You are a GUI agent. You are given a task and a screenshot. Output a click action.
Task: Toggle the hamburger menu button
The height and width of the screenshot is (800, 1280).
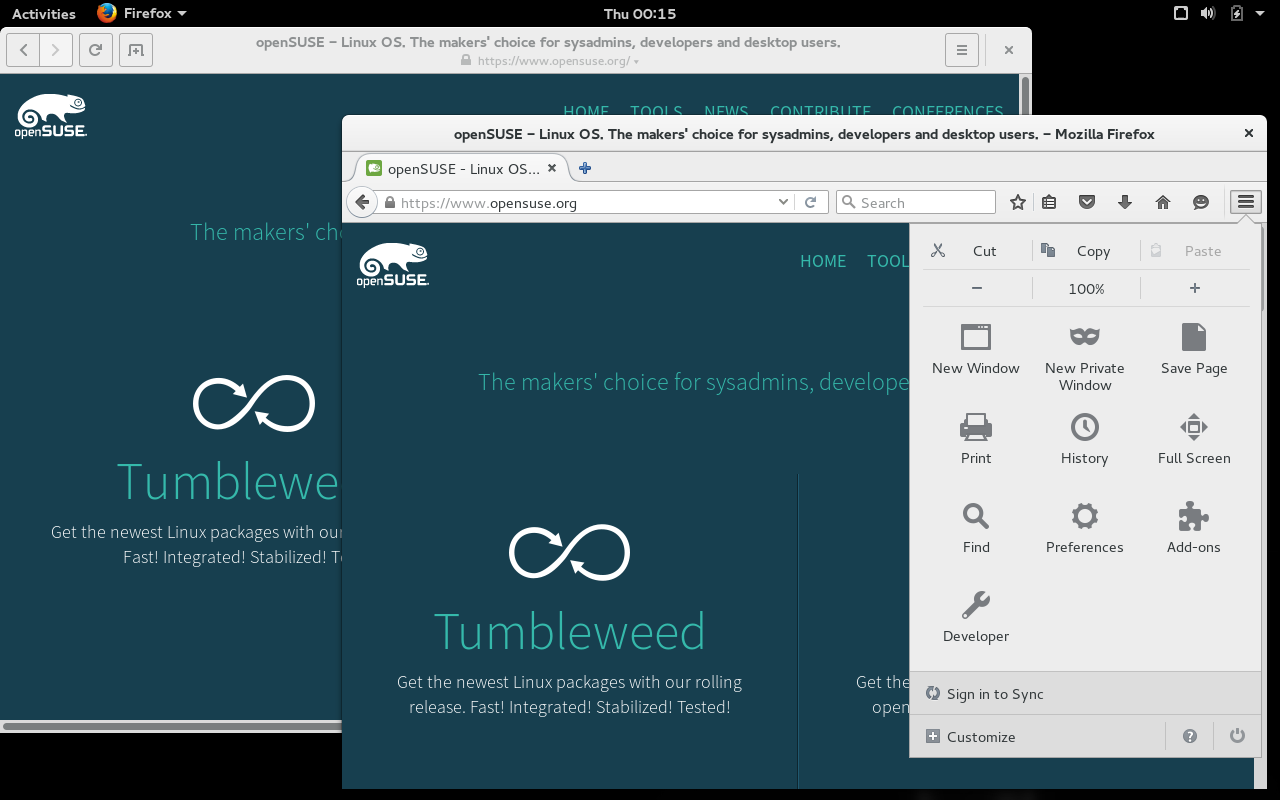(1245, 202)
